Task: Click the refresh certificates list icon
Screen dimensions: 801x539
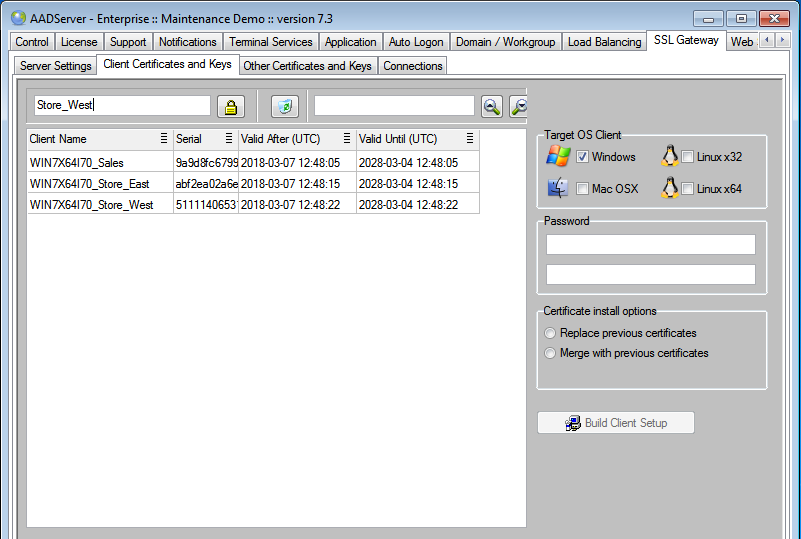Action: pyautogui.click(x=285, y=107)
